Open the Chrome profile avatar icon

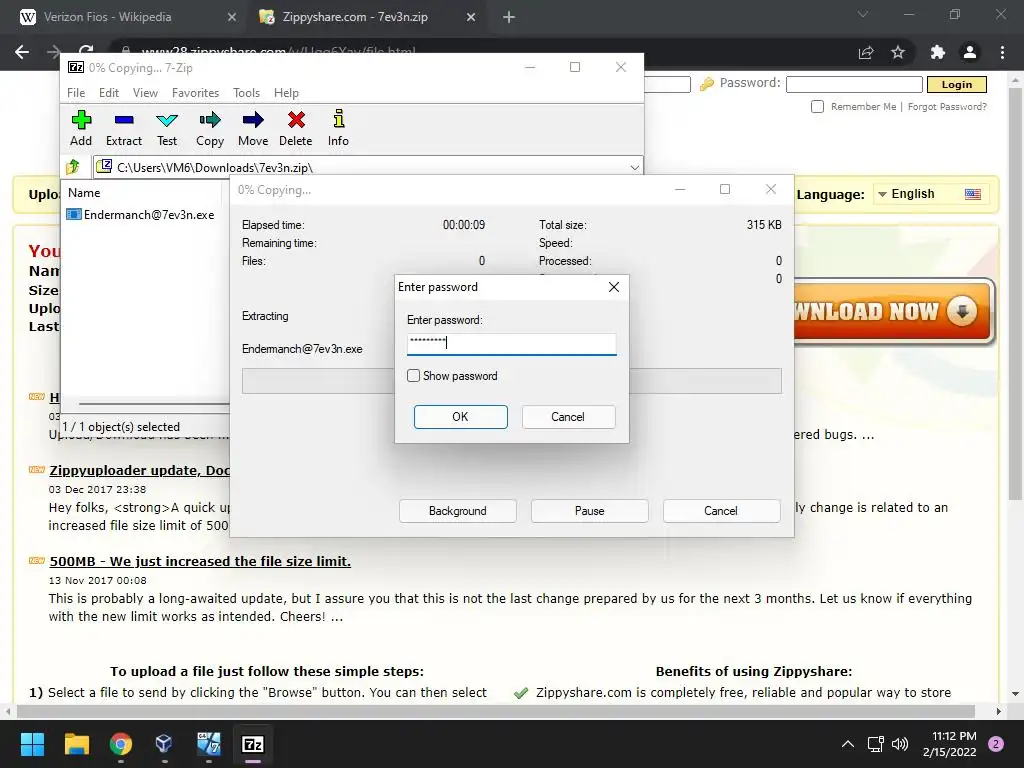[x=970, y=52]
